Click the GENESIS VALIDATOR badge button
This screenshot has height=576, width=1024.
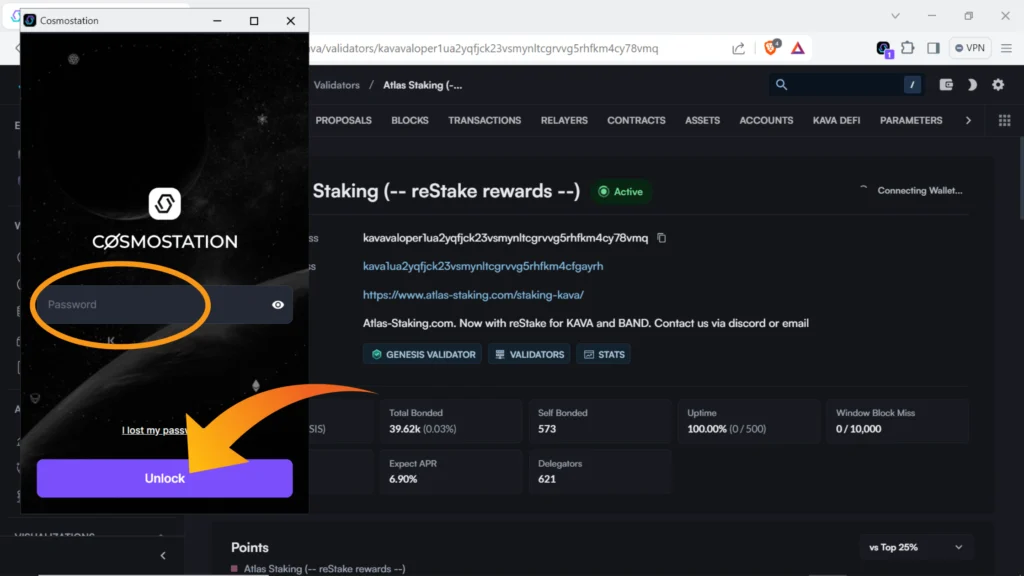[422, 354]
